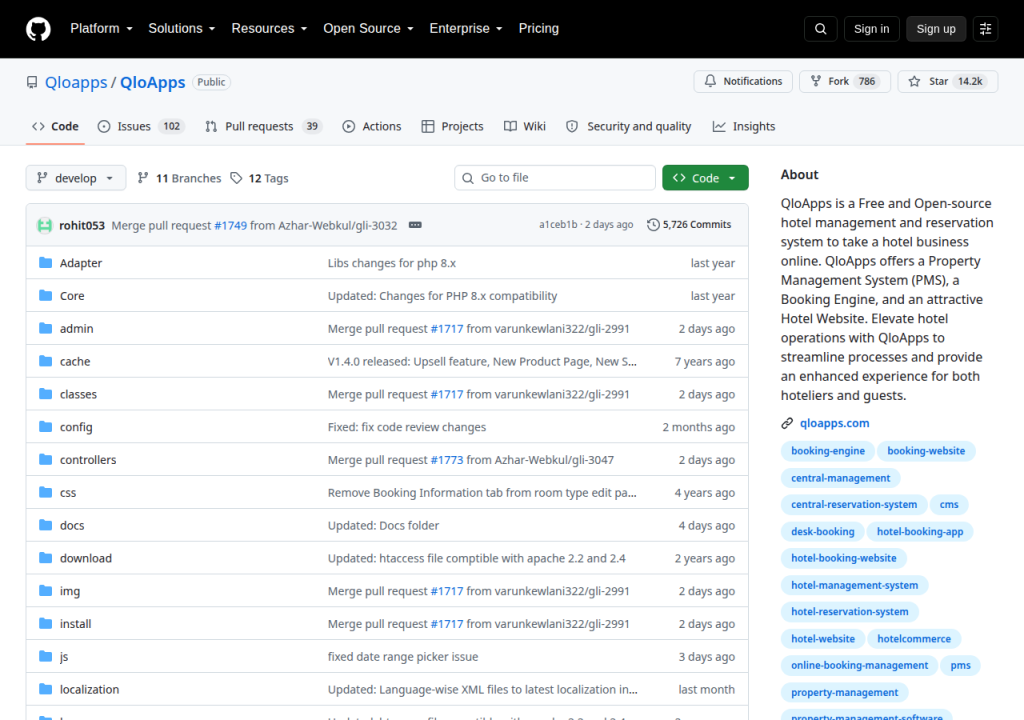Switch to the Actions tab
The width and height of the screenshot is (1024, 720).
pyautogui.click(x=372, y=126)
